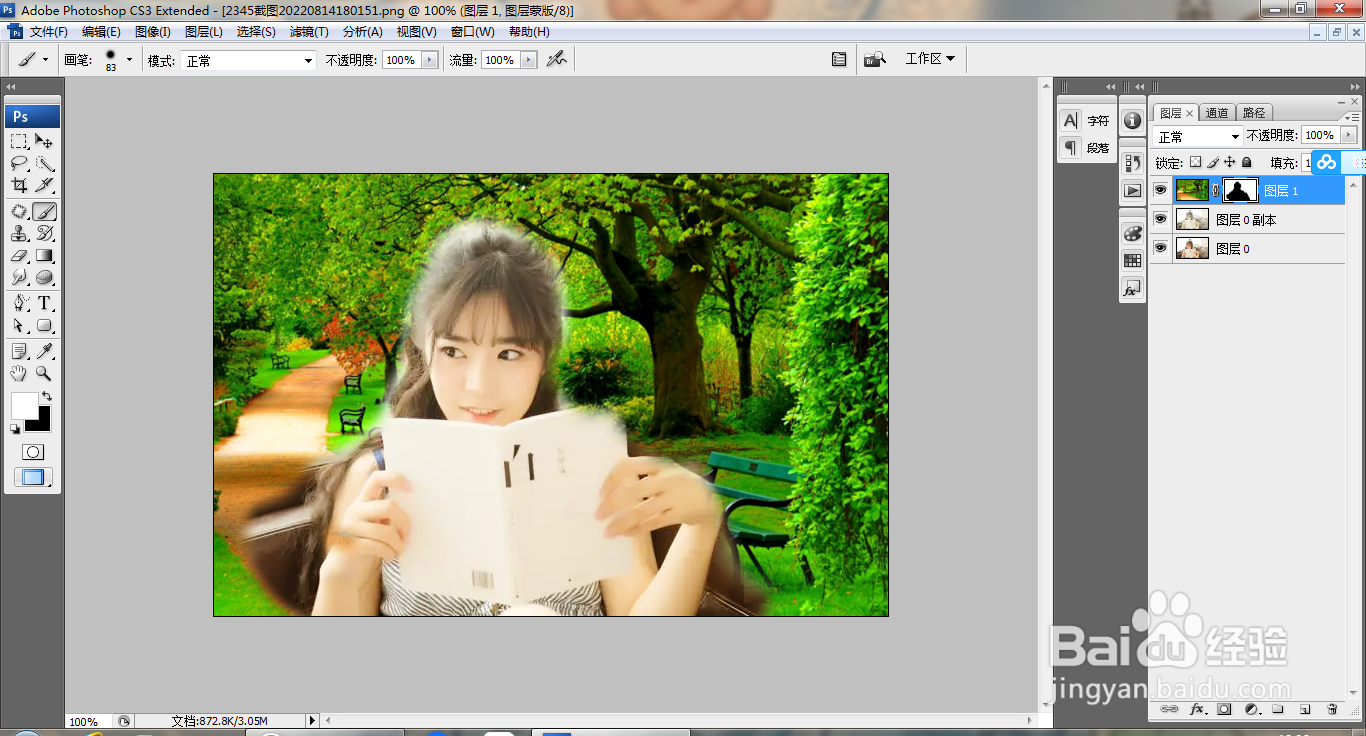Open layer blend mode dropdown
The width and height of the screenshot is (1366, 736).
1197,136
